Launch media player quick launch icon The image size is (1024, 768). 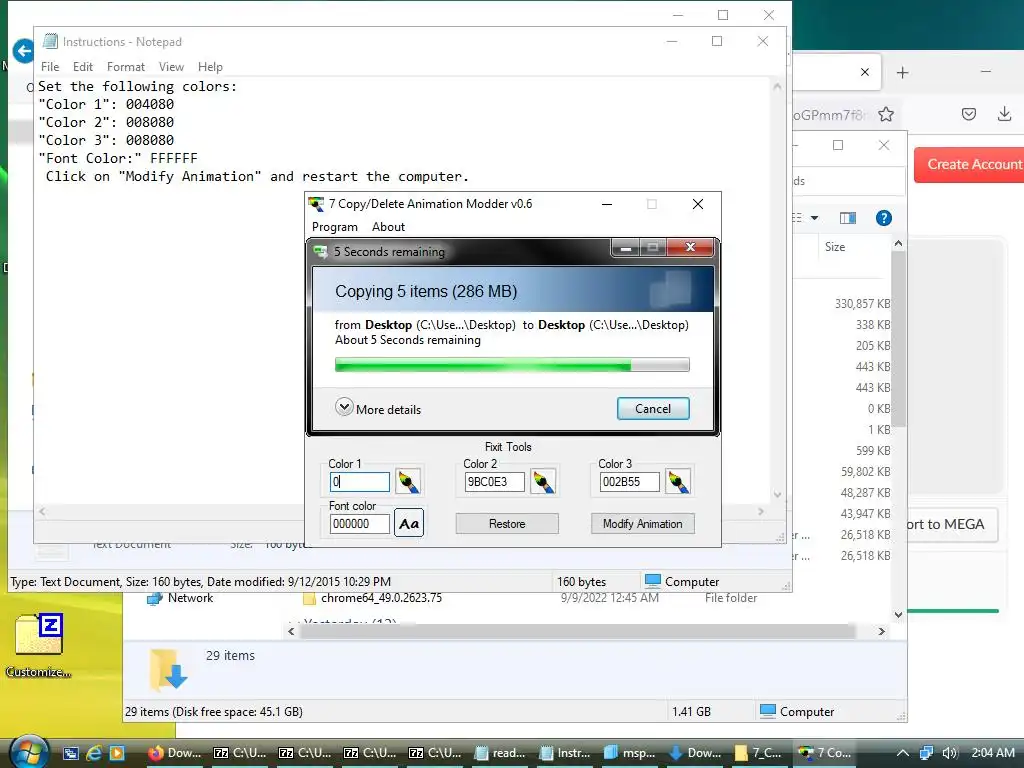[117, 753]
